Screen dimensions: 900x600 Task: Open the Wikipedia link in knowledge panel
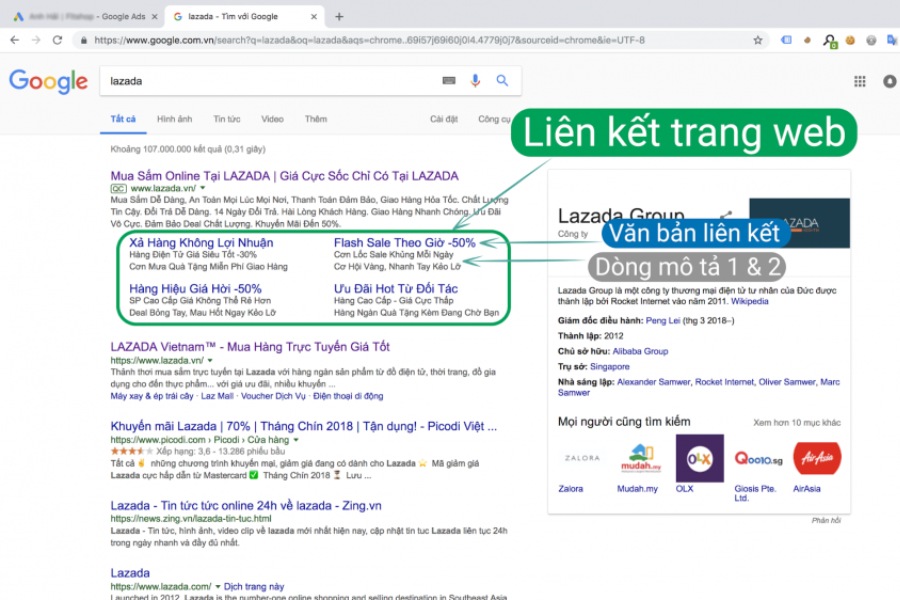pos(749,301)
